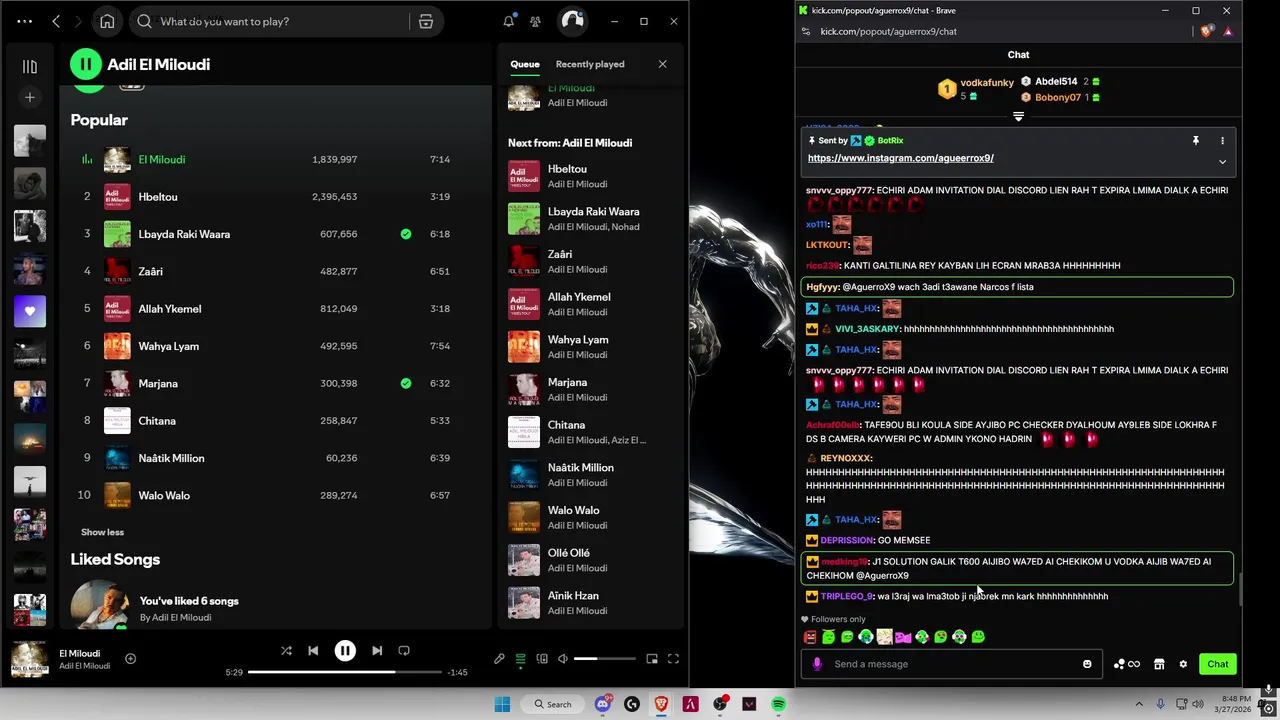The image size is (1280, 720).
Task: Close the Spotify Queue panel
Action: tap(662, 64)
